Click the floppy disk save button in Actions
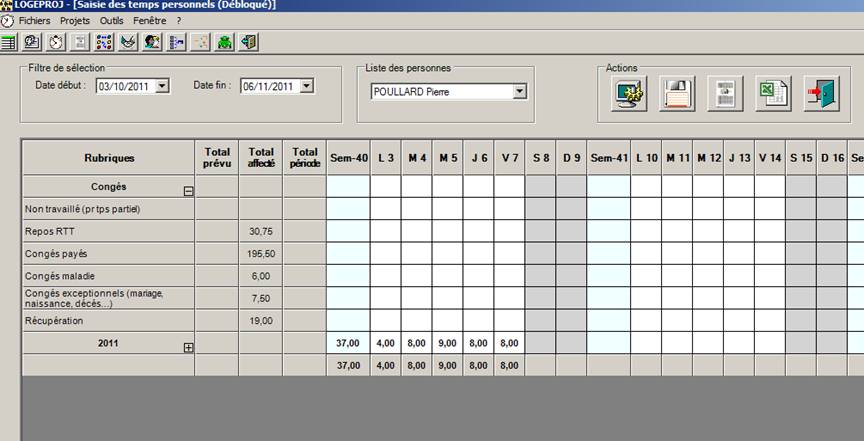Image resolution: width=864 pixels, height=441 pixels. pos(677,95)
